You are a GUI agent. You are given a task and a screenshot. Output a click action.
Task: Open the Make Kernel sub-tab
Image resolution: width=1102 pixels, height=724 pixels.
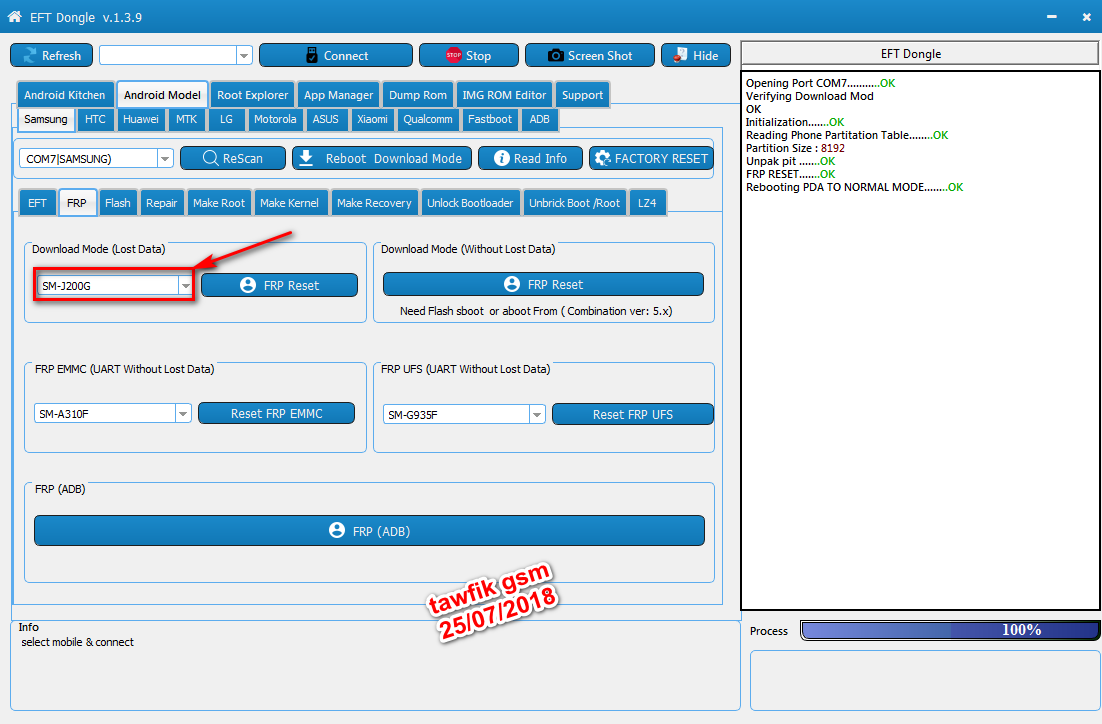point(289,203)
